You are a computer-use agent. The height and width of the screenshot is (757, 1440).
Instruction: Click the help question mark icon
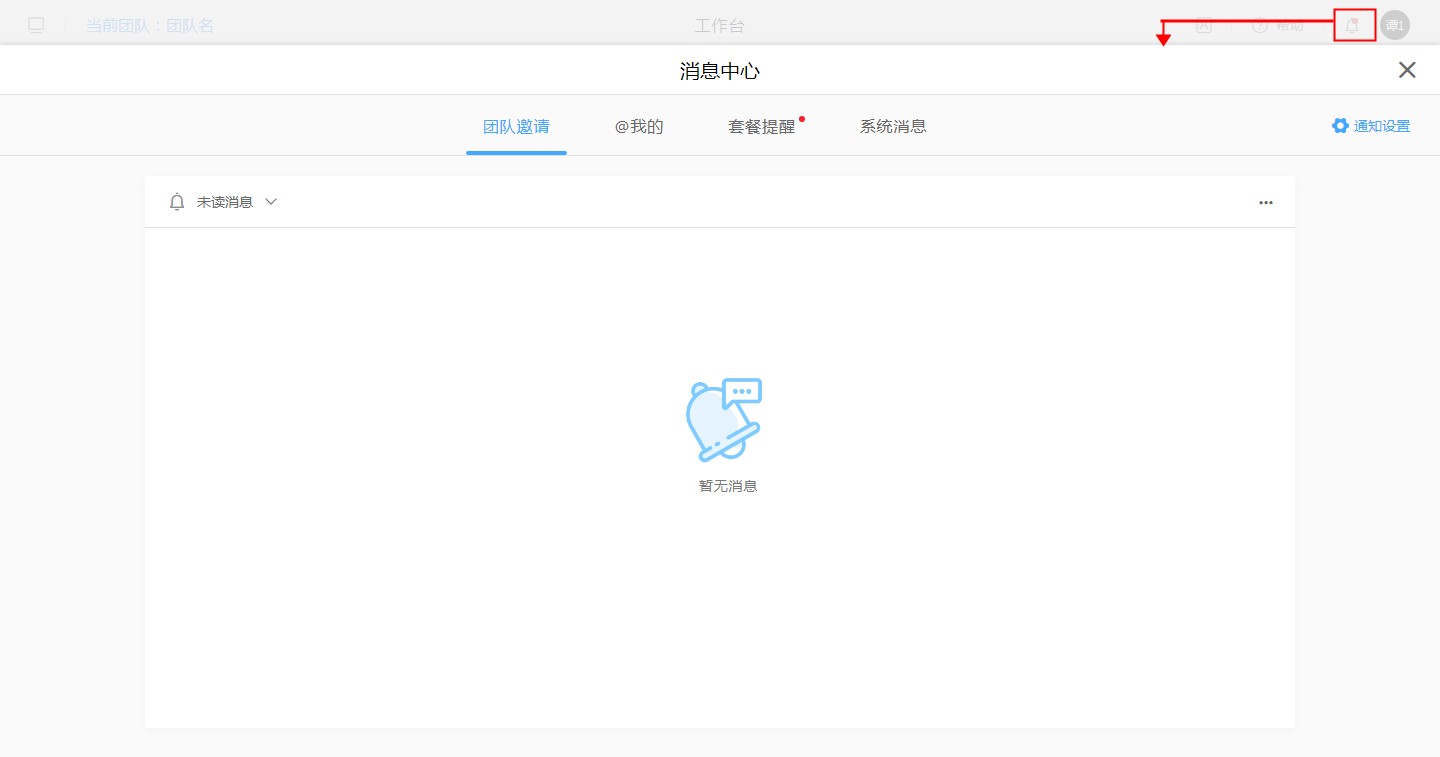[1260, 26]
